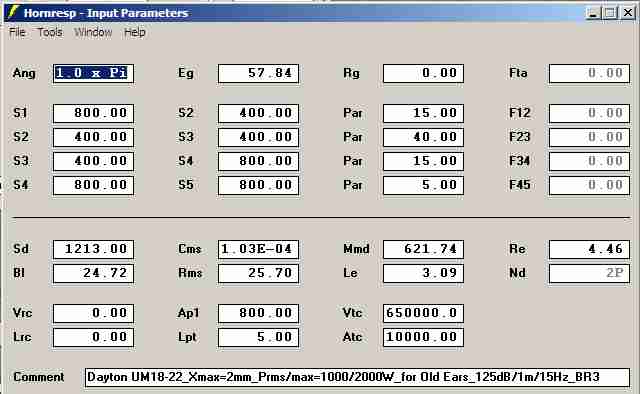Close the Hornresp Input Parameters window
This screenshot has width=640, height=394.
pos(628,13)
